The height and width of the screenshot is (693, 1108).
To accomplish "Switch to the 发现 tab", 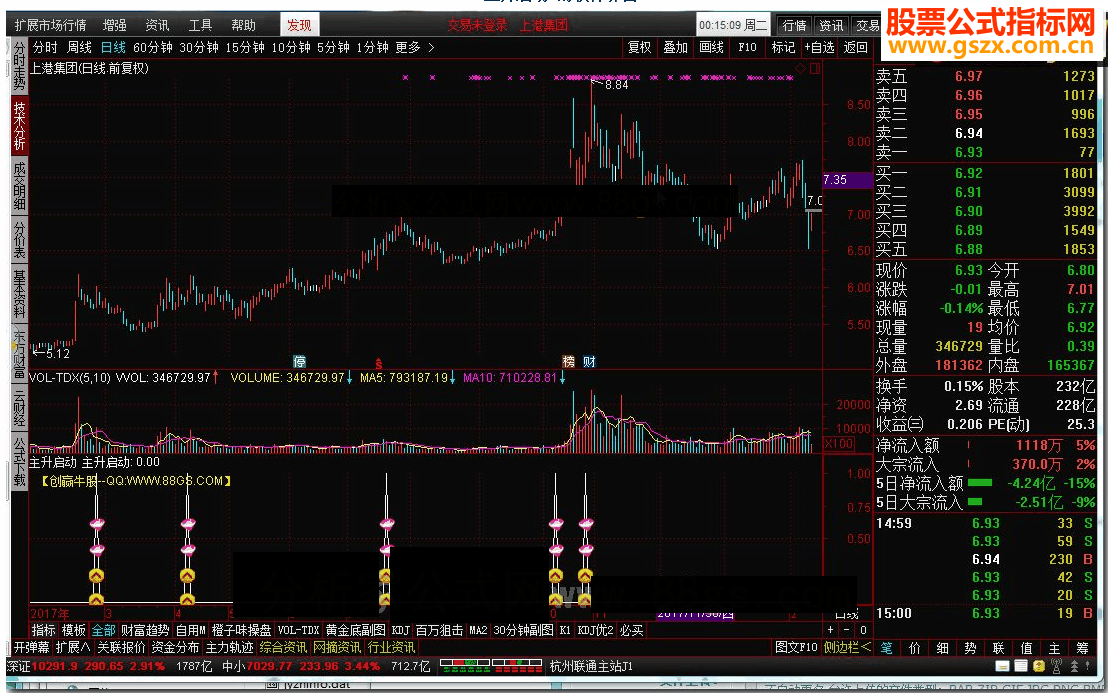I will pos(299,25).
